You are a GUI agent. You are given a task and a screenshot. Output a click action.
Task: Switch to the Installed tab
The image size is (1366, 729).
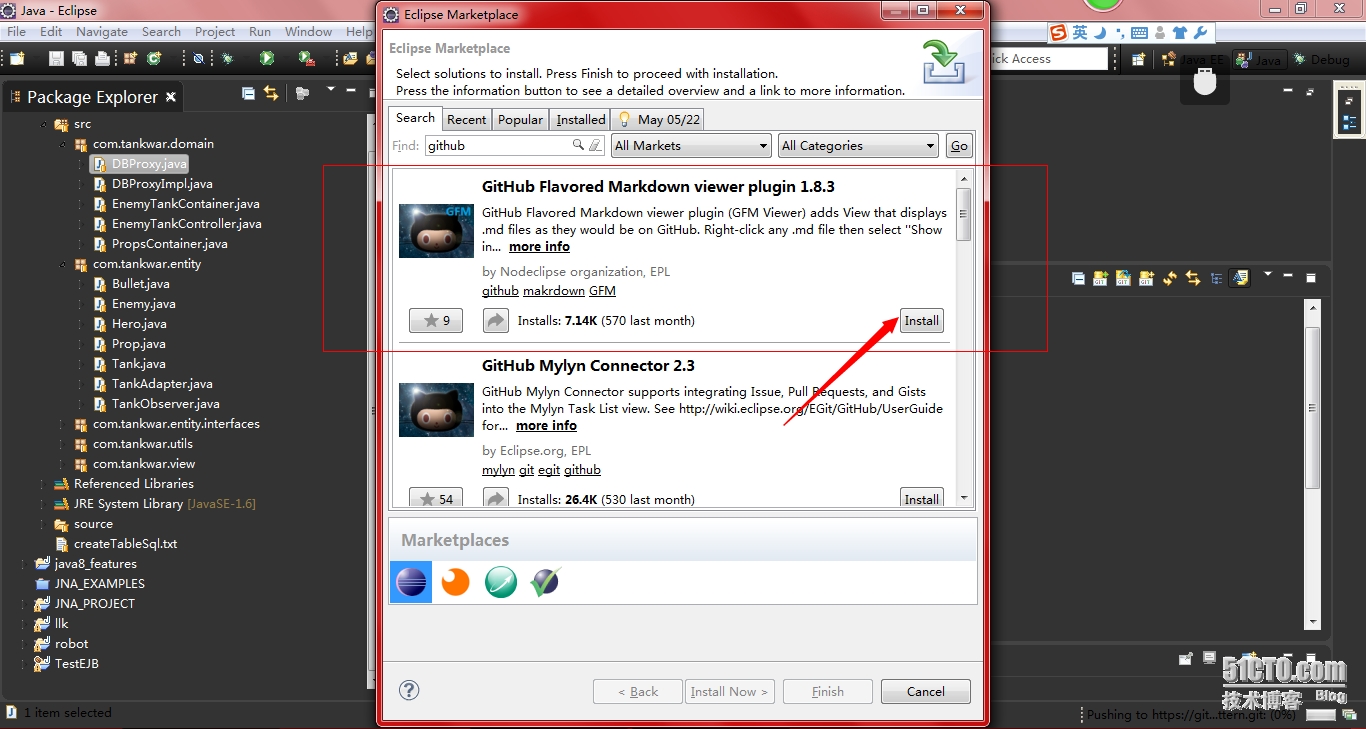tap(581, 119)
